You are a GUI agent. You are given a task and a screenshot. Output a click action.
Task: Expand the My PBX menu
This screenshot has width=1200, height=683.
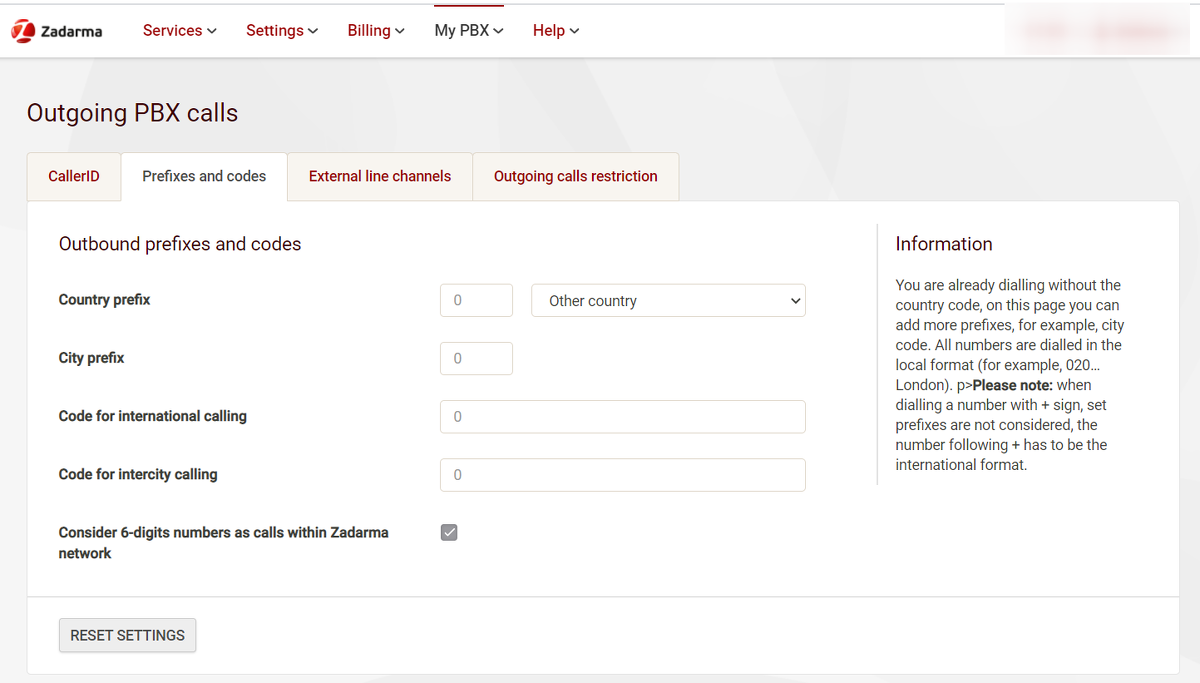468,31
